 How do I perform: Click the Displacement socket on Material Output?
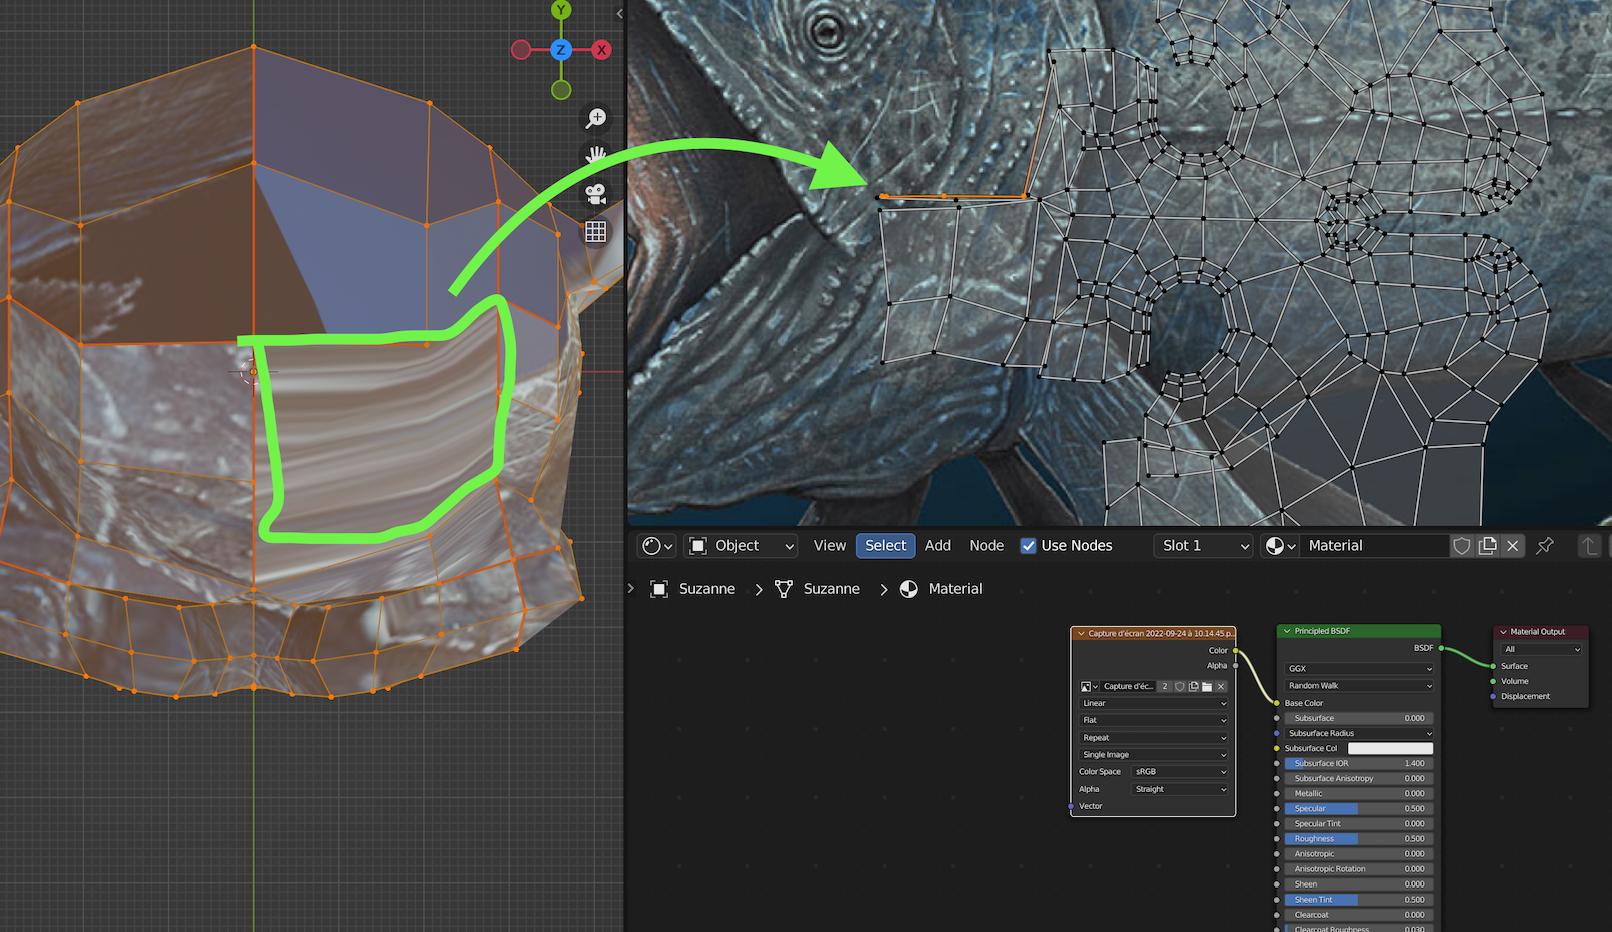[x=1493, y=697]
